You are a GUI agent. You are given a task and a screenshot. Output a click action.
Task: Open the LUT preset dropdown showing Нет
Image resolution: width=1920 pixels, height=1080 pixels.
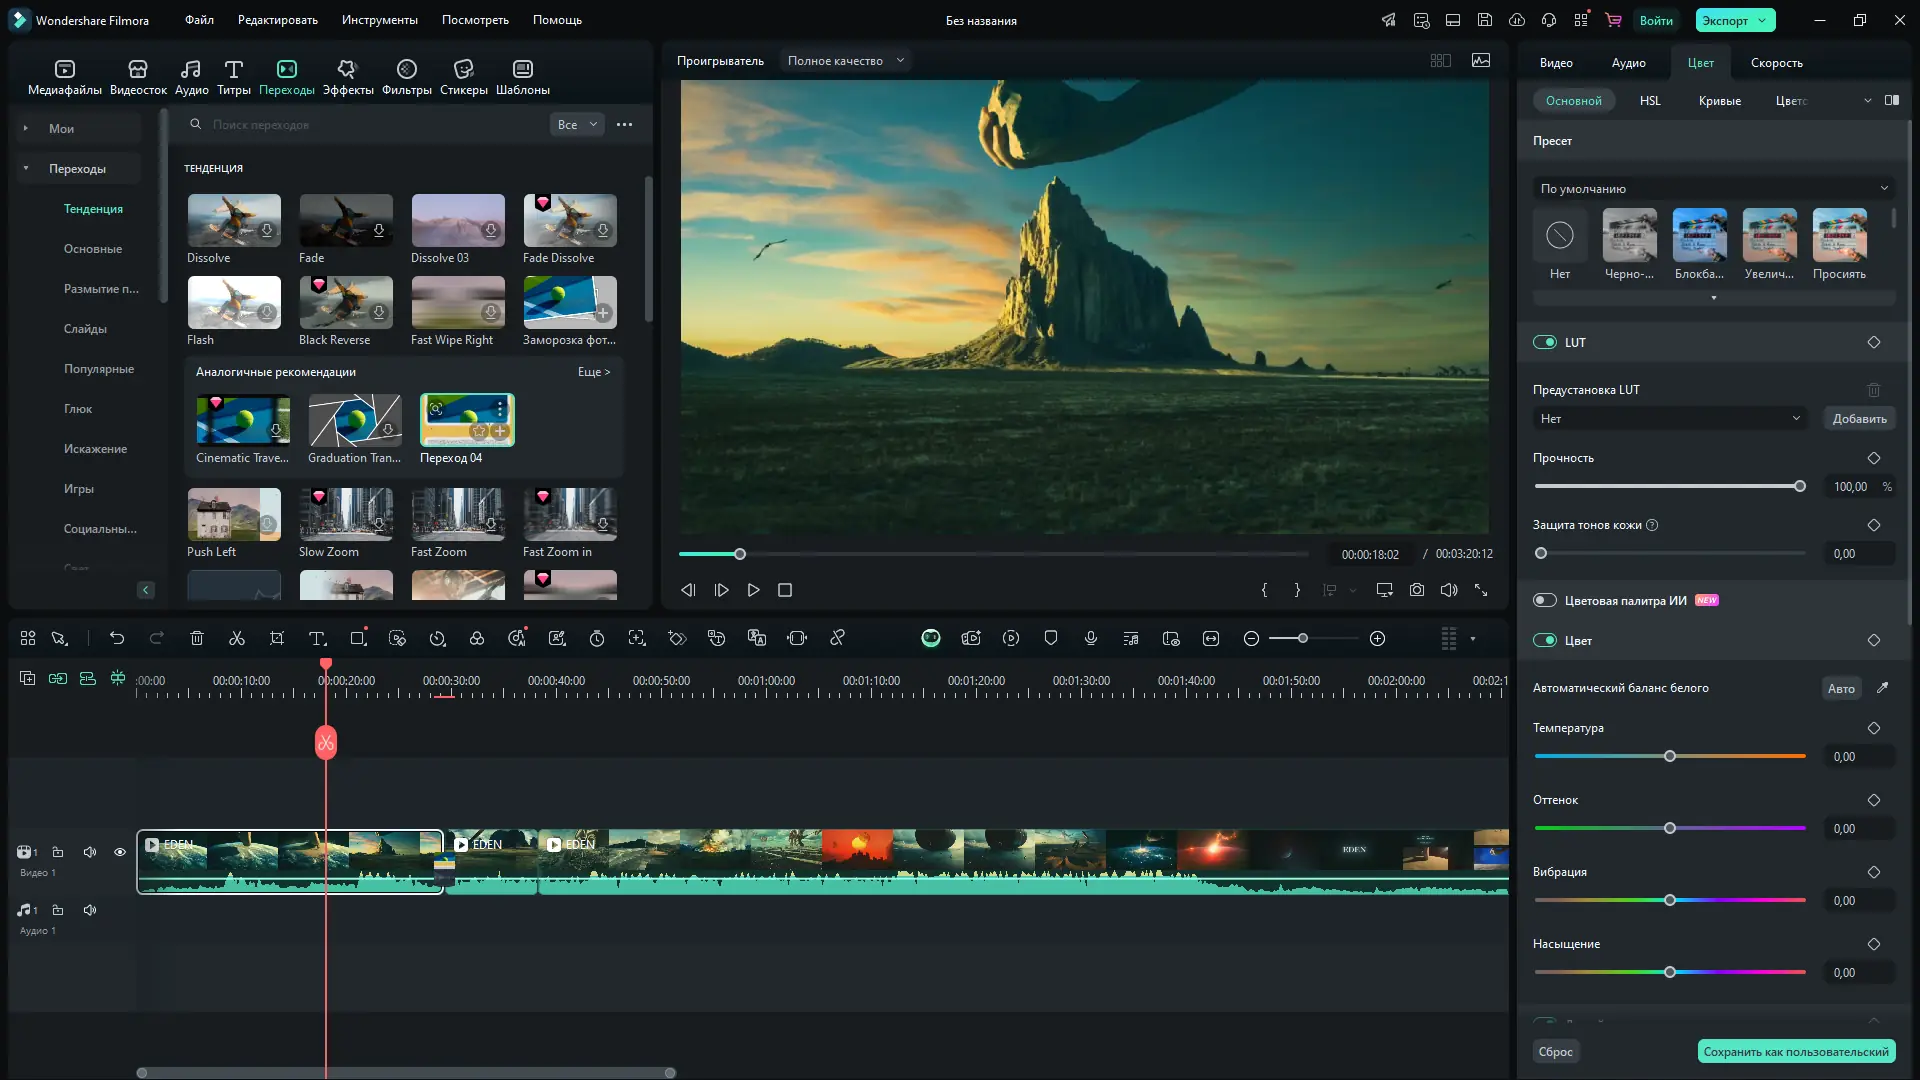[x=1670, y=419]
